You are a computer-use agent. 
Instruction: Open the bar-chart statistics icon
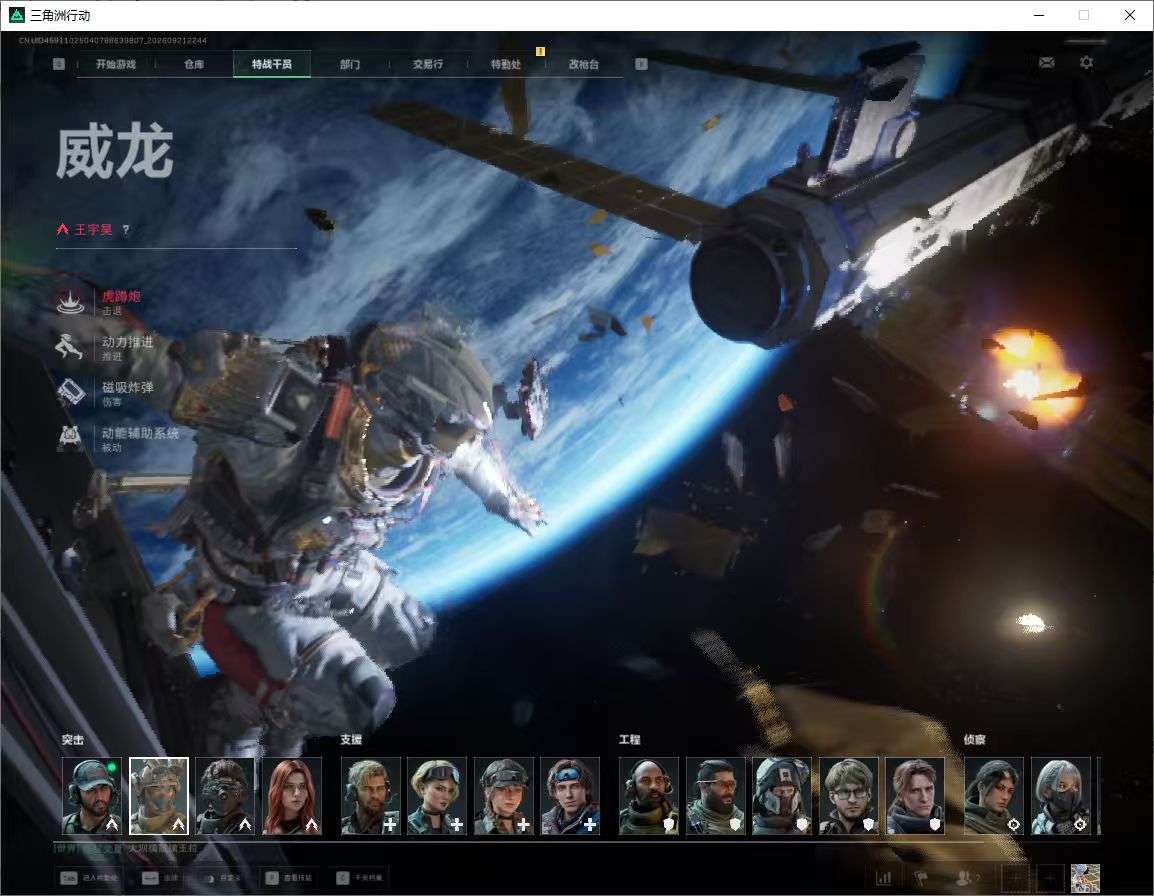click(x=883, y=878)
